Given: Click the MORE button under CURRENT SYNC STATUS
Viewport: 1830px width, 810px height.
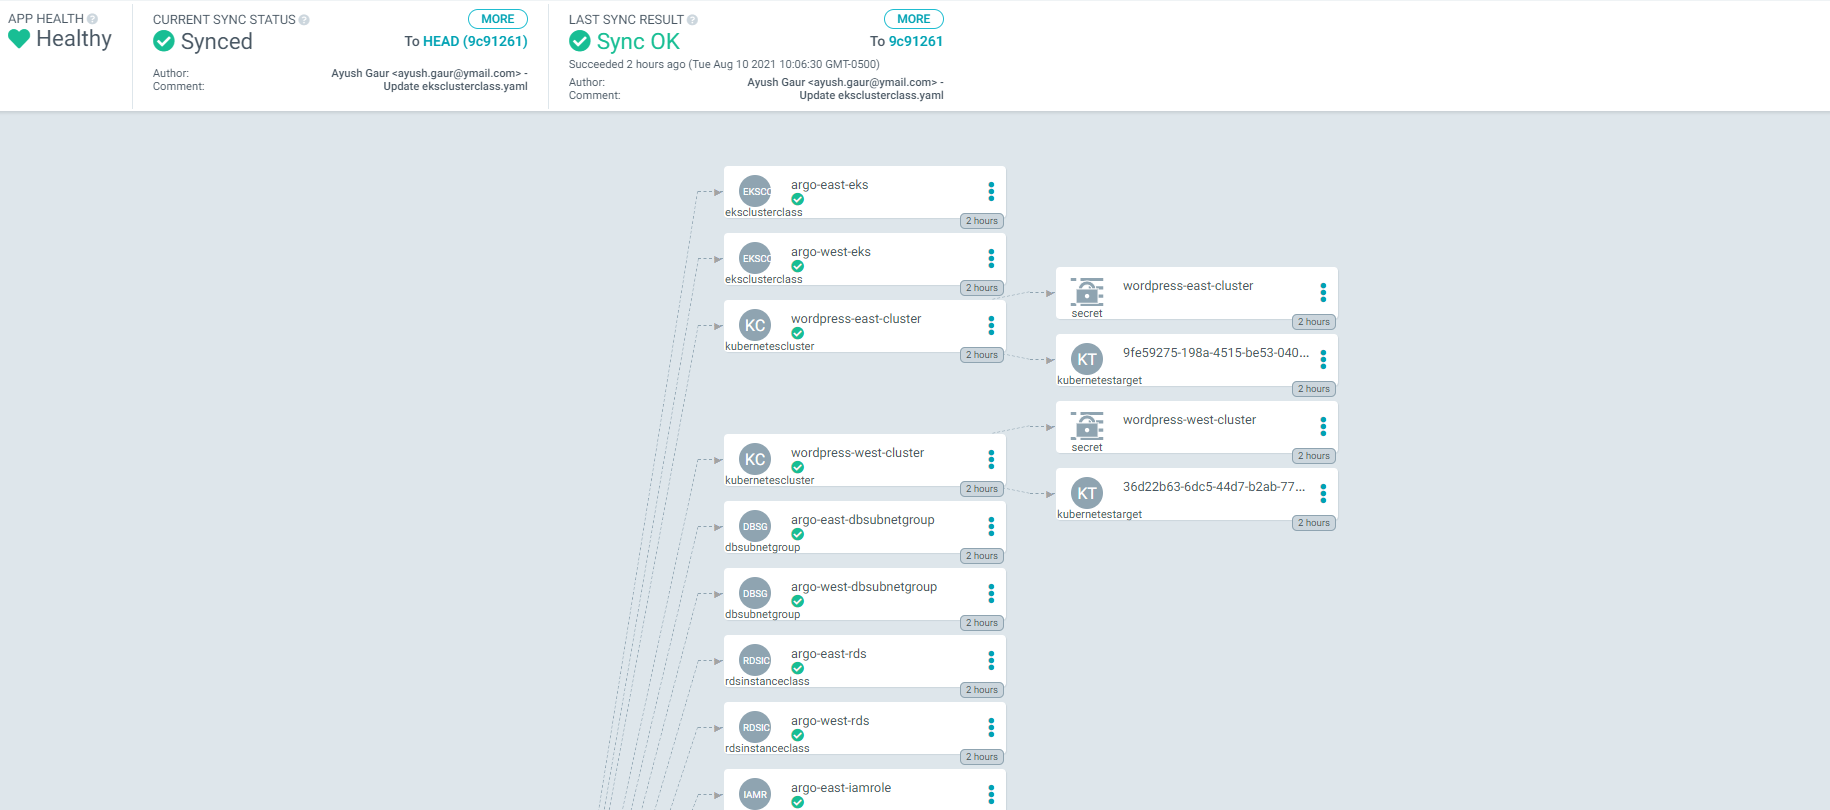Looking at the screenshot, I should pyautogui.click(x=497, y=18).
